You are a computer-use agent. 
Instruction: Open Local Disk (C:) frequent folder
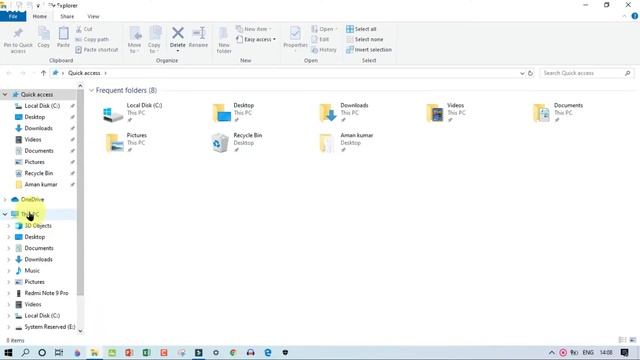[x=133, y=113]
